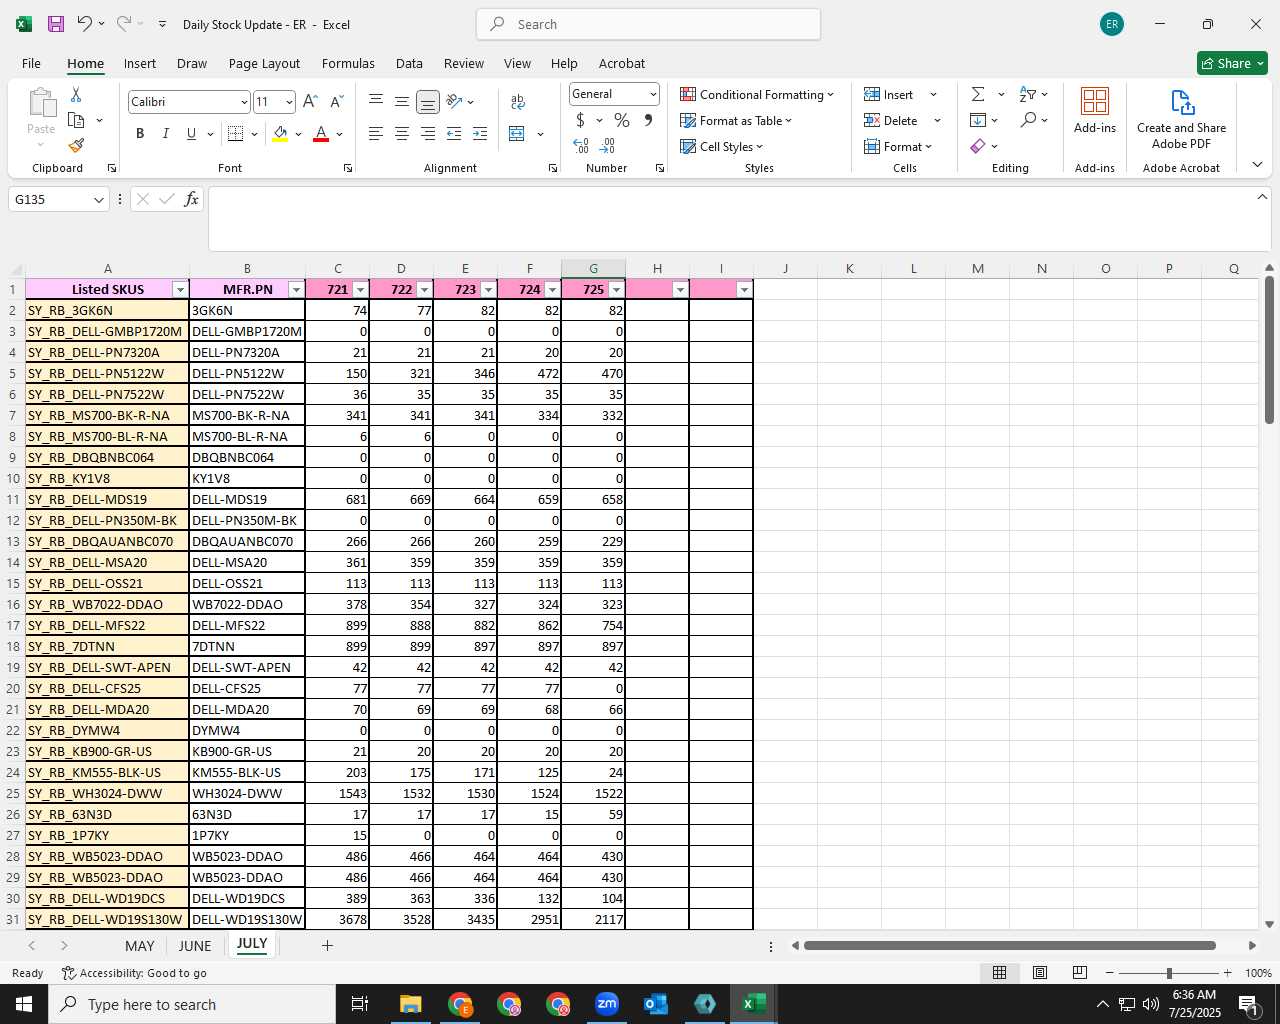The width and height of the screenshot is (1280, 1024).
Task: Apply Accounting Number Format dollar icon
Action: (x=580, y=120)
